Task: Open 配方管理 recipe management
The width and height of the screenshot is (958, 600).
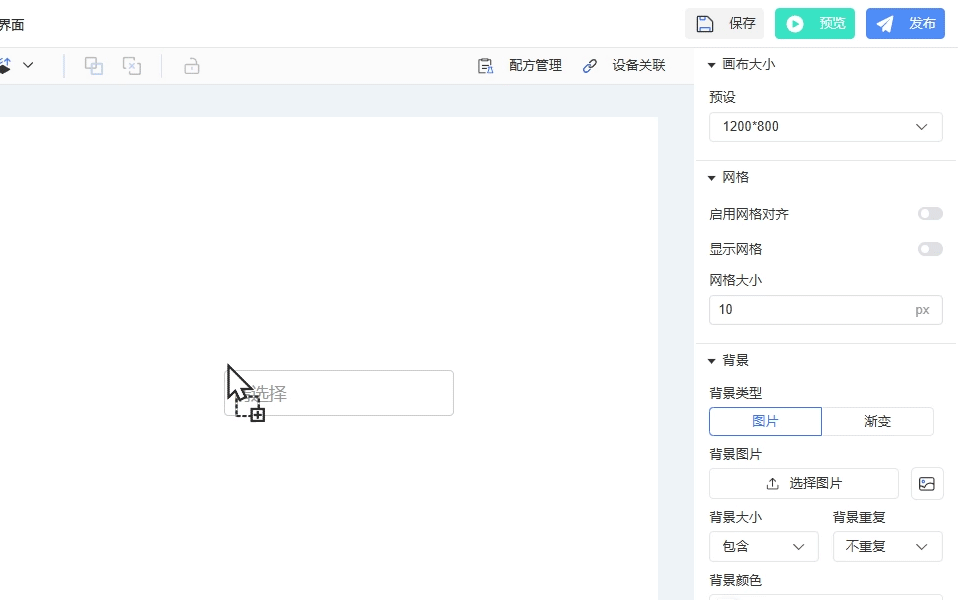Action: pos(520,66)
